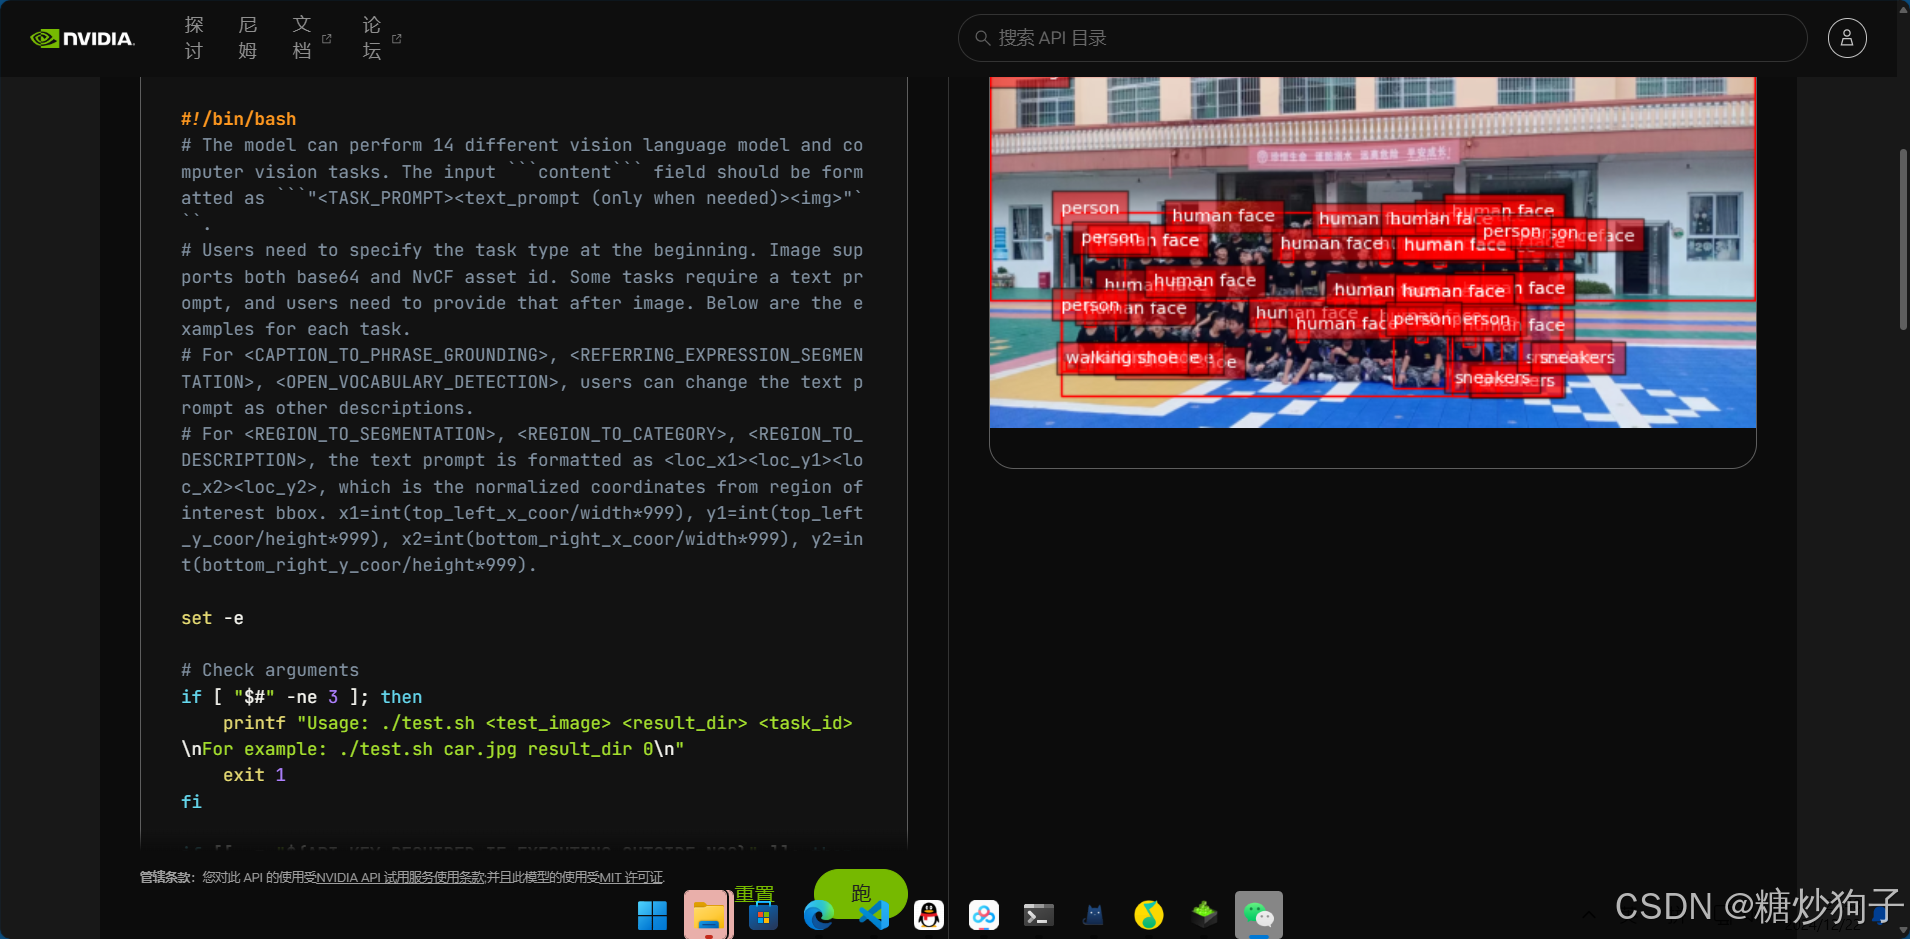Click the detection result output image
The image size is (1910, 939).
(x=1372, y=252)
